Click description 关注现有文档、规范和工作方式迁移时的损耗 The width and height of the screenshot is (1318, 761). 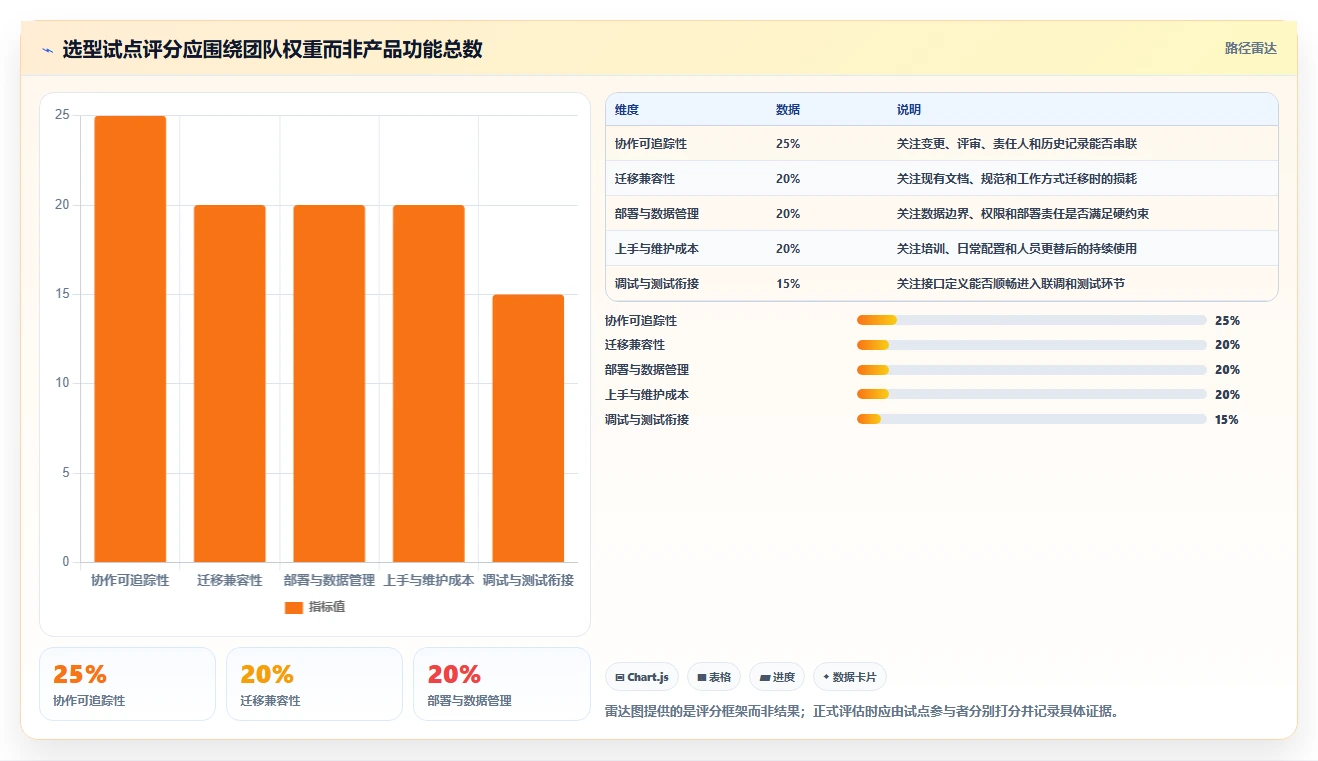click(1017, 179)
